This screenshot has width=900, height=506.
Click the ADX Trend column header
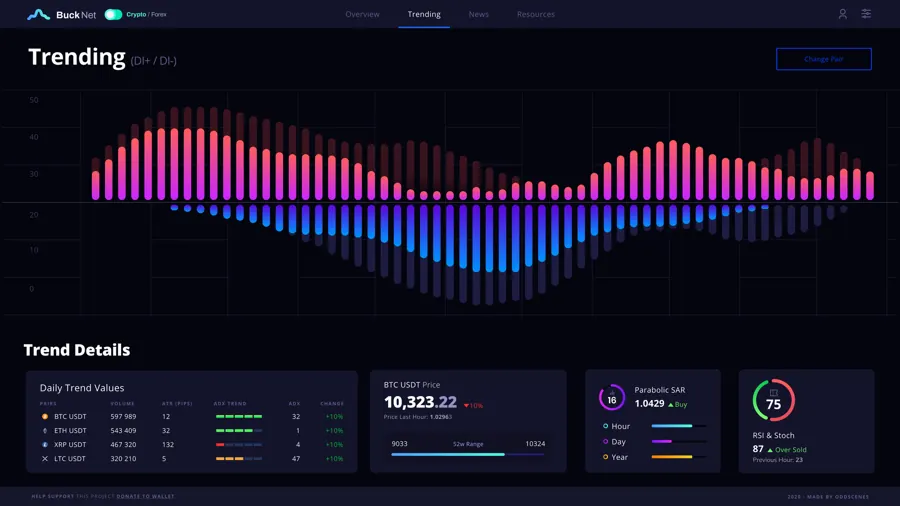[x=230, y=403]
